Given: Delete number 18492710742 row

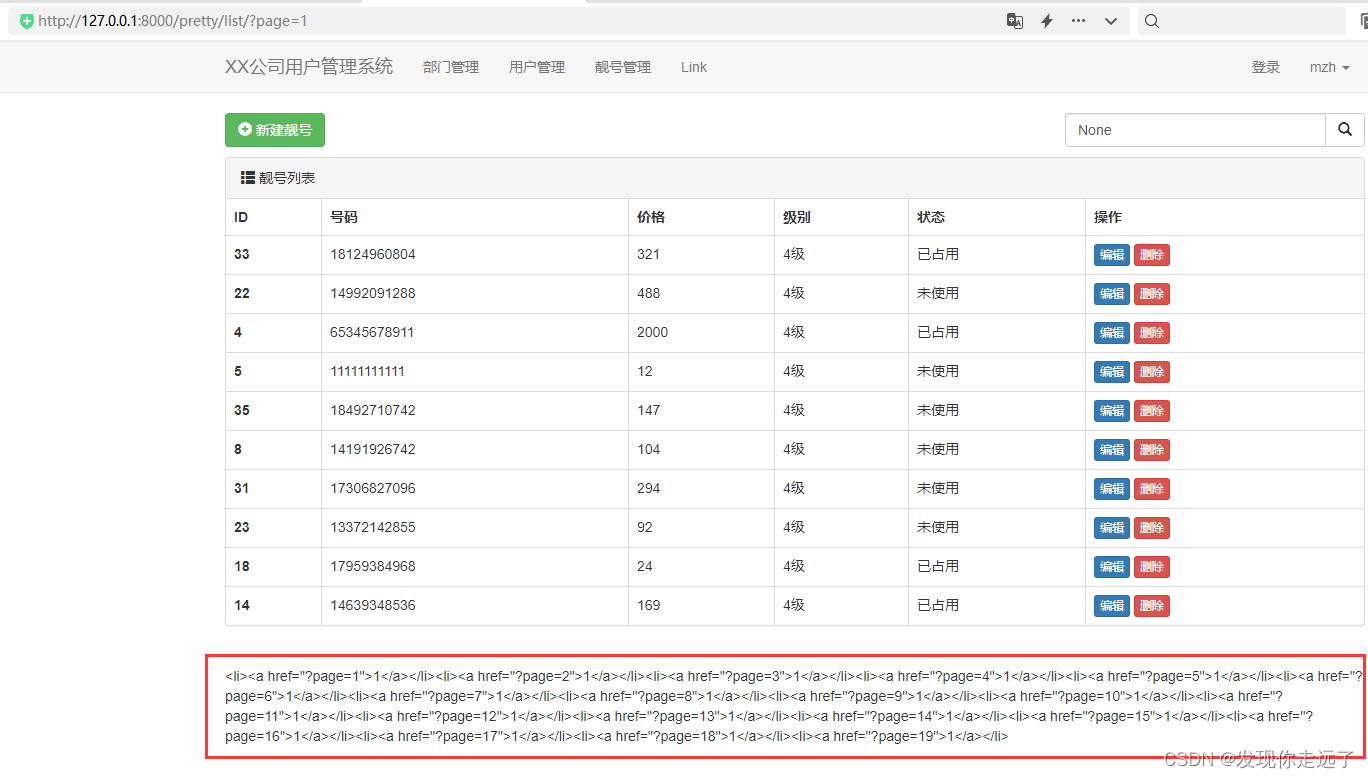Looking at the screenshot, I should 1152,411.
